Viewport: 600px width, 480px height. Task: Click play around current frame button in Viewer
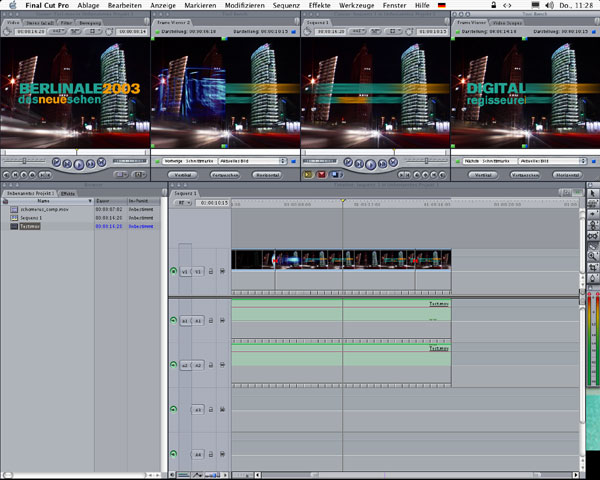tap(90, 164)
